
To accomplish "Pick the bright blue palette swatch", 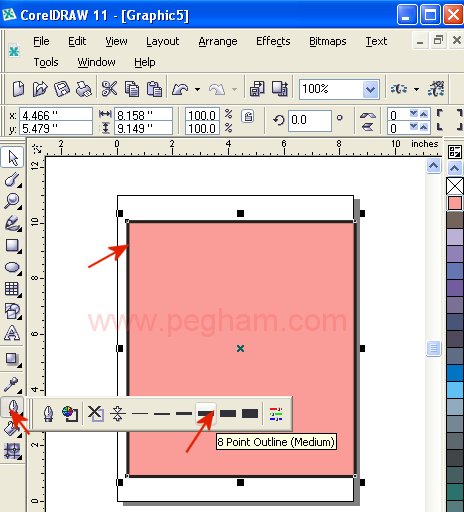I will pos(455,373).
